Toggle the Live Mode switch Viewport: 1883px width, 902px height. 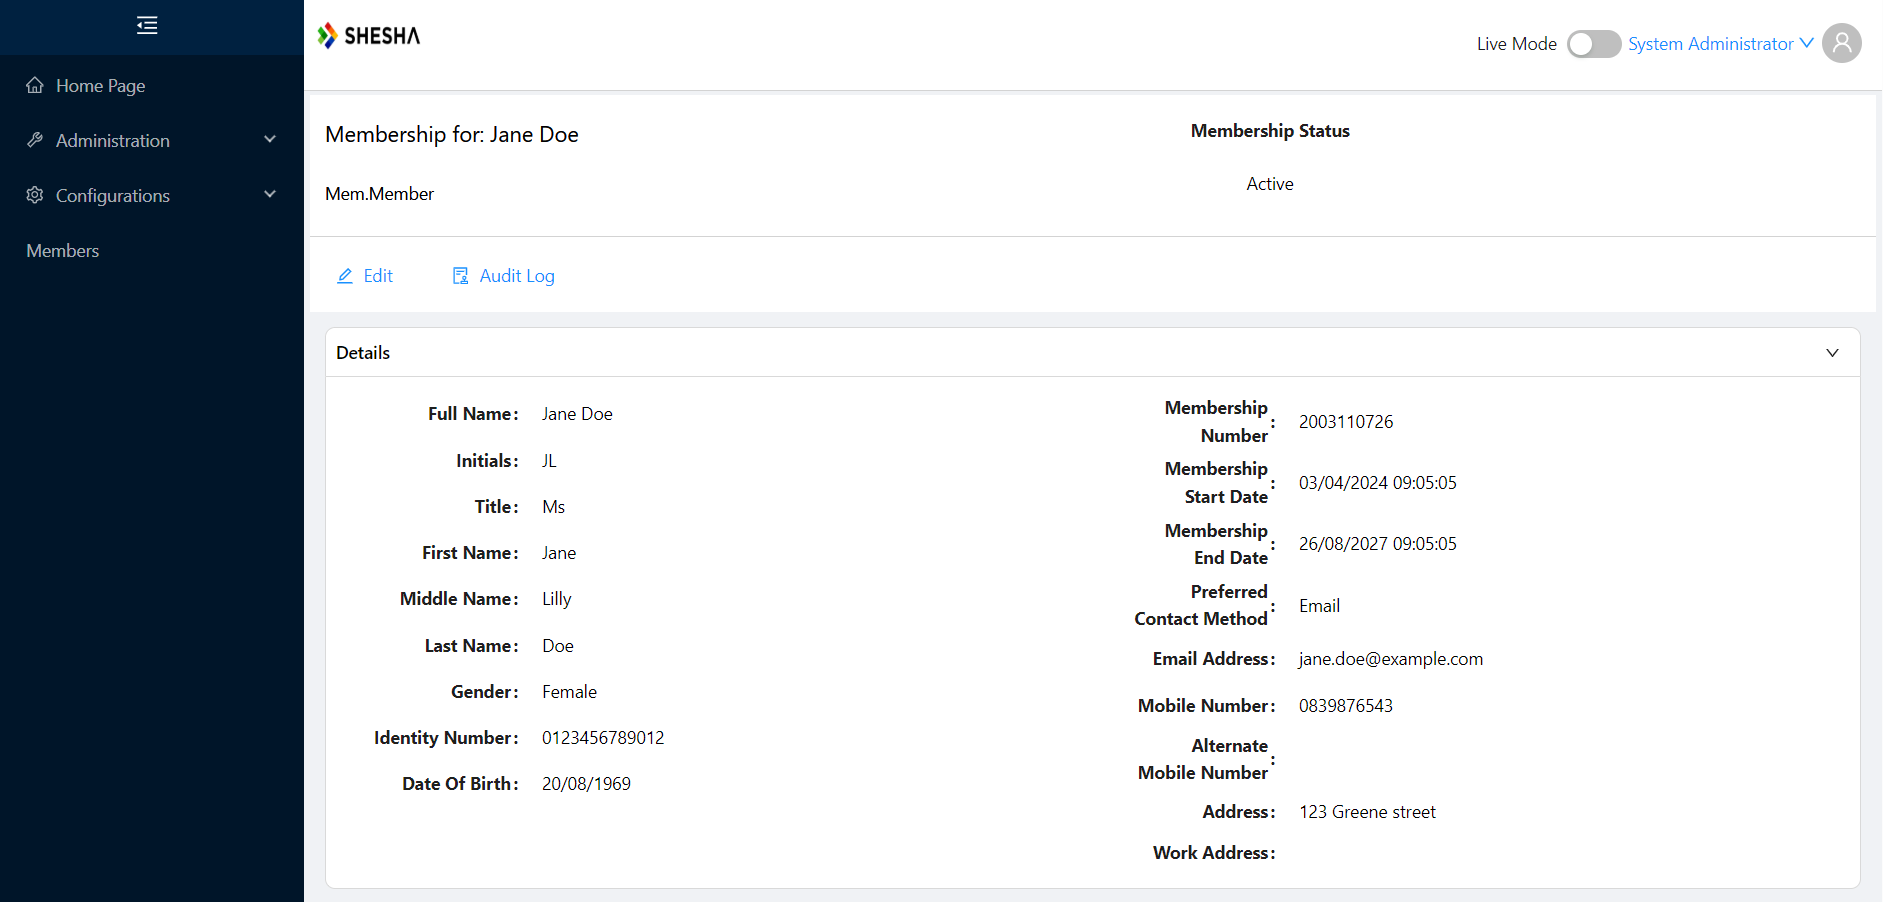1593,44
